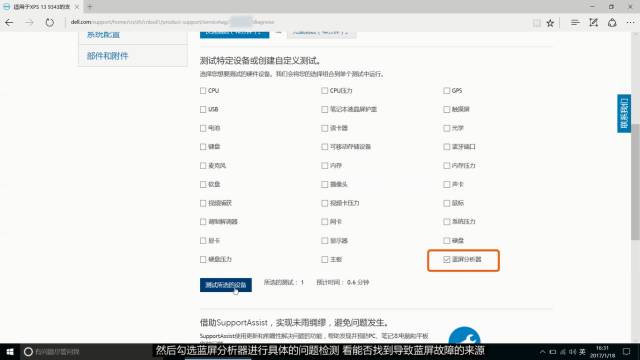Uncheck the 蓝屏分析器 blue screen analyzer
This screenshot has height=360, width=640.
(x=447, y=259)
